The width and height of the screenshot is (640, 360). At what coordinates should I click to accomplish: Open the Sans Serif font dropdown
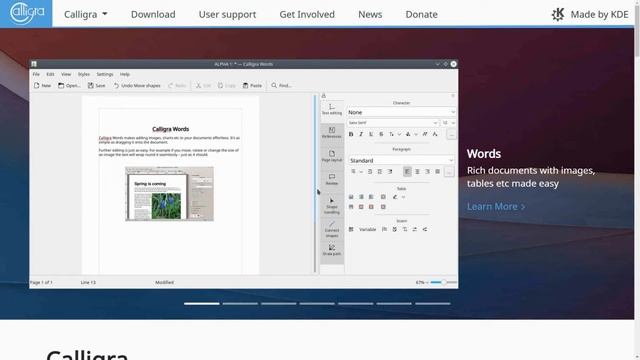(393, 123)
